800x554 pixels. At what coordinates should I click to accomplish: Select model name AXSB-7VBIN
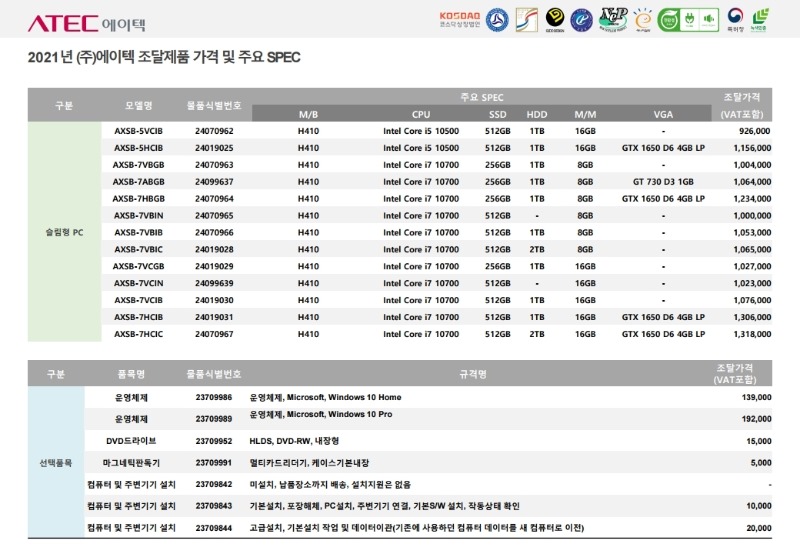pyautogui.click(x=138, y=215)
